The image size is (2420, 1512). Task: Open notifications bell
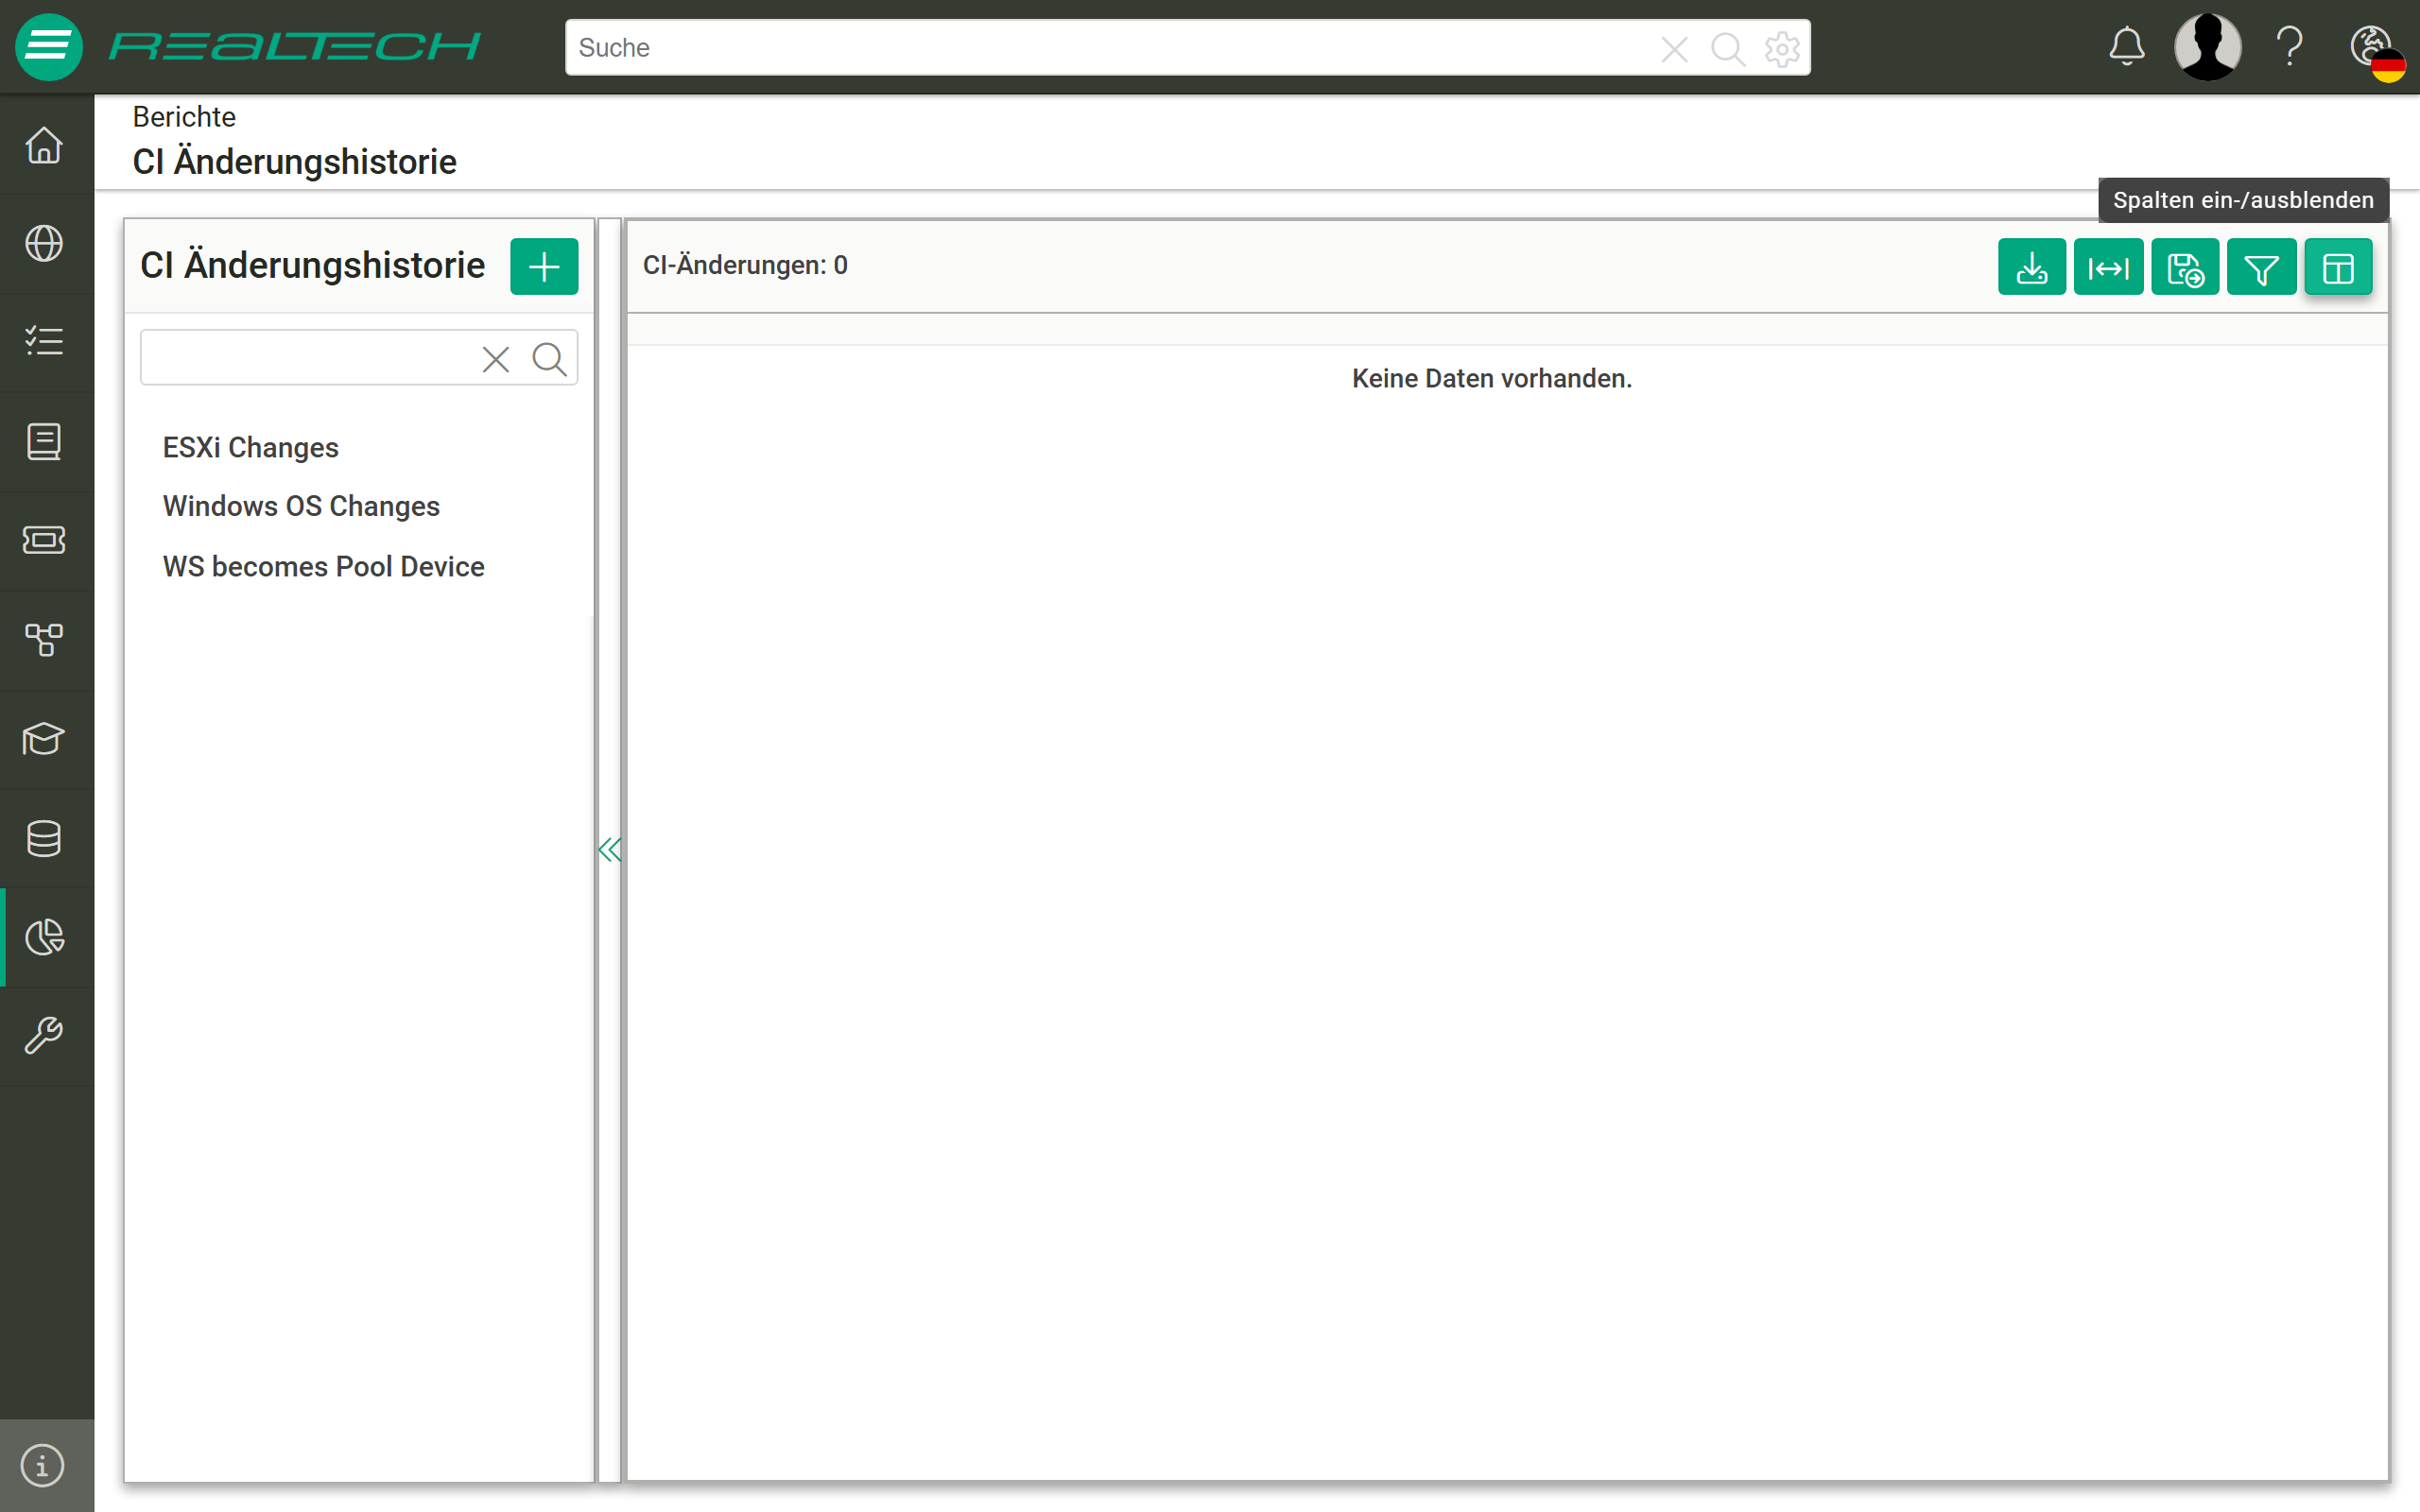click(2127, 47)
